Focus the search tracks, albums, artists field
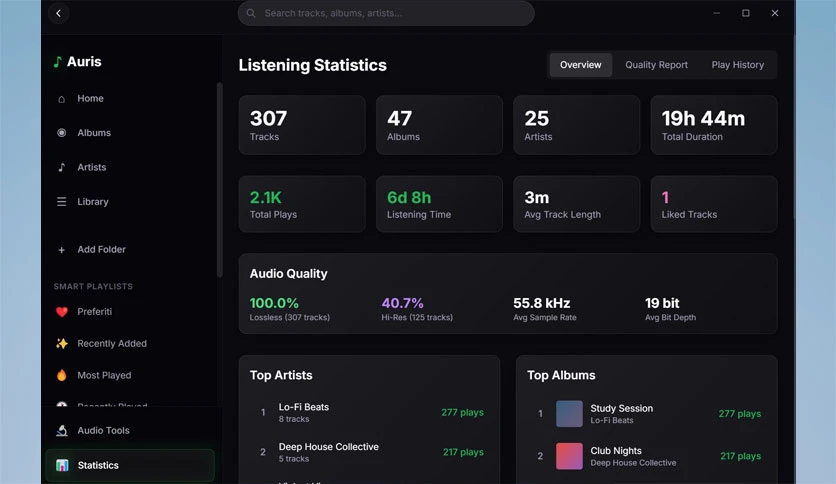The height and width of the screenshot is (484, 836). click(x=386, y=13)
